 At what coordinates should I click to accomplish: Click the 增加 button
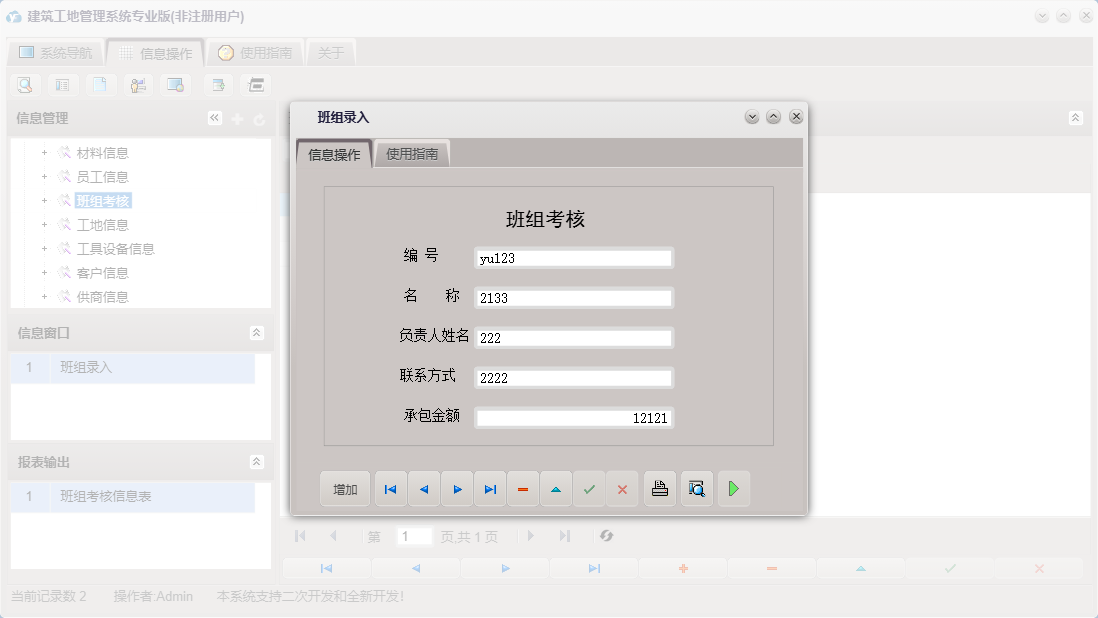pos(344,488)
